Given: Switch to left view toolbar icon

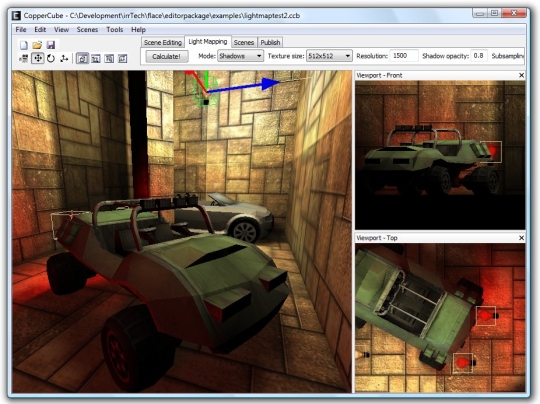Looking at the screenshot, I should 123,59.
